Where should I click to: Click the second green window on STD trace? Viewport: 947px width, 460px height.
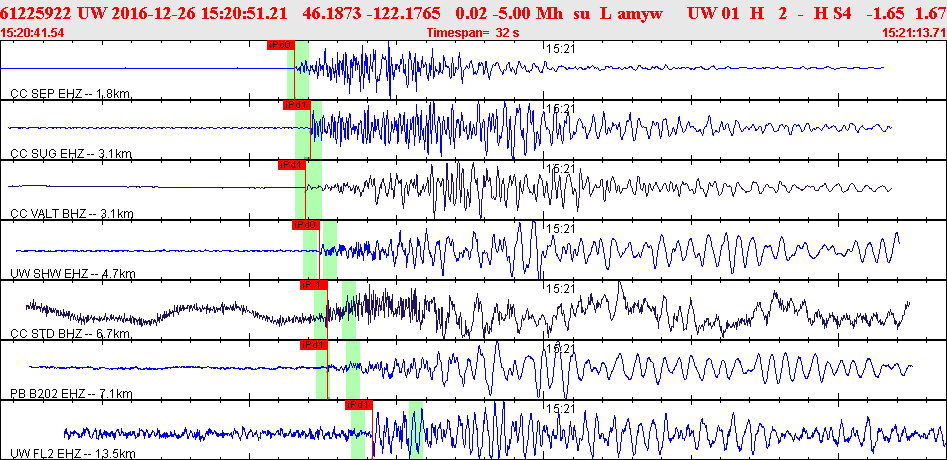pyautogui.click(x=349, y=310)
